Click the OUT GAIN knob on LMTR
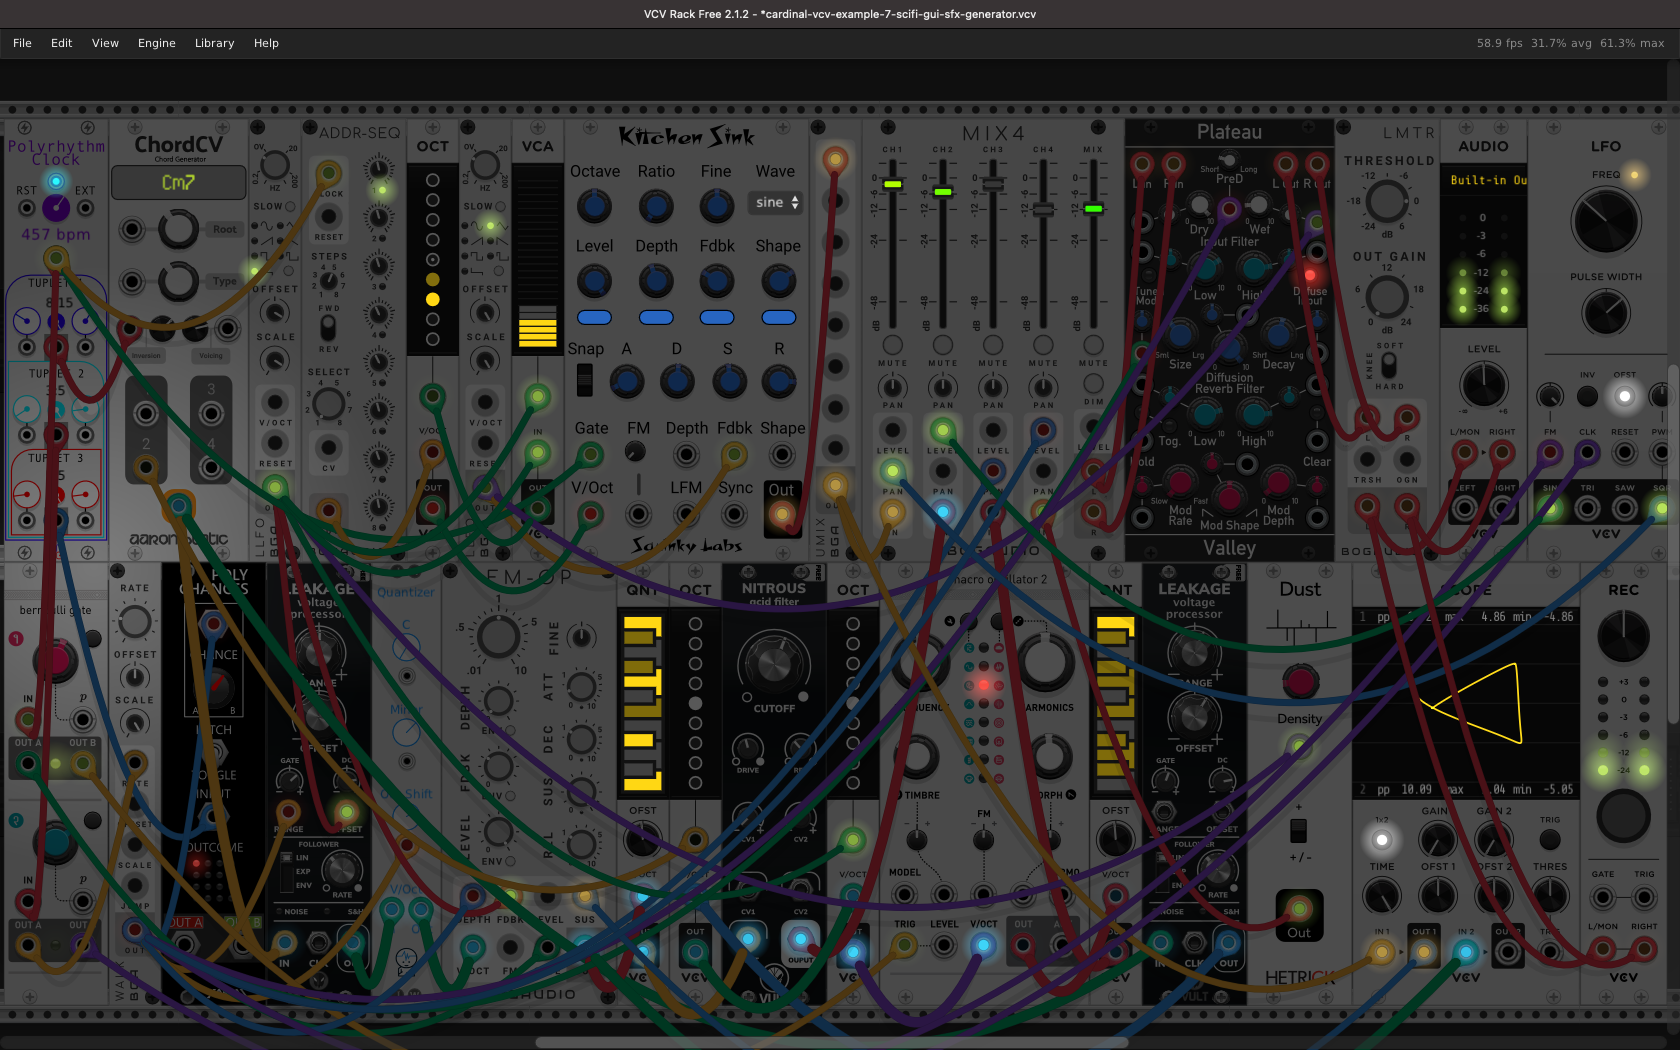1680x1050 pixels. coord(1387,296)
